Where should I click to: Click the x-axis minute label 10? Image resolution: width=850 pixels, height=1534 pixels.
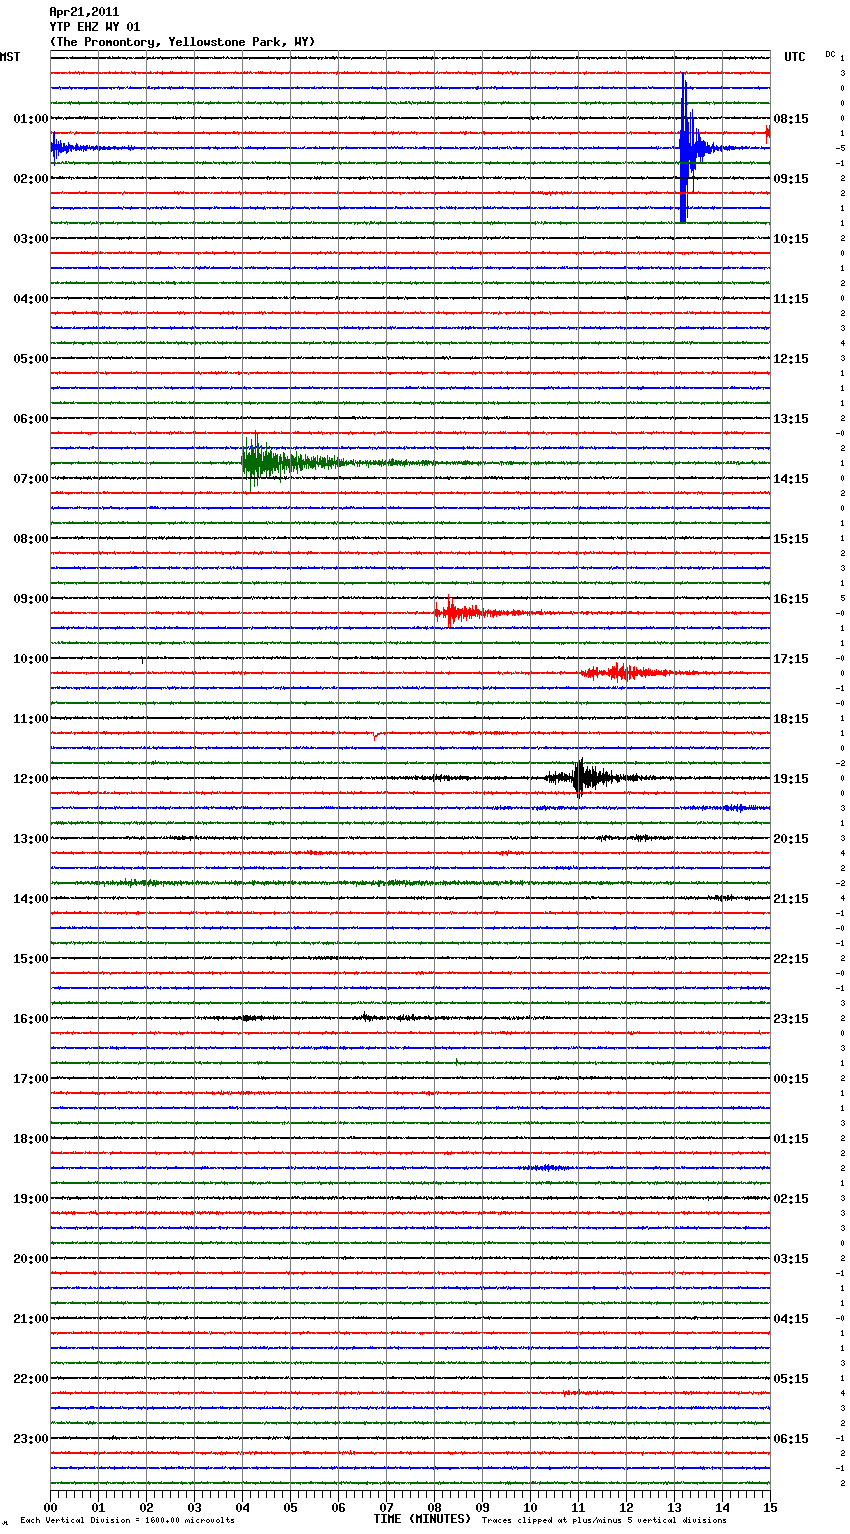pyautogui.click(x=530, y=1507)
